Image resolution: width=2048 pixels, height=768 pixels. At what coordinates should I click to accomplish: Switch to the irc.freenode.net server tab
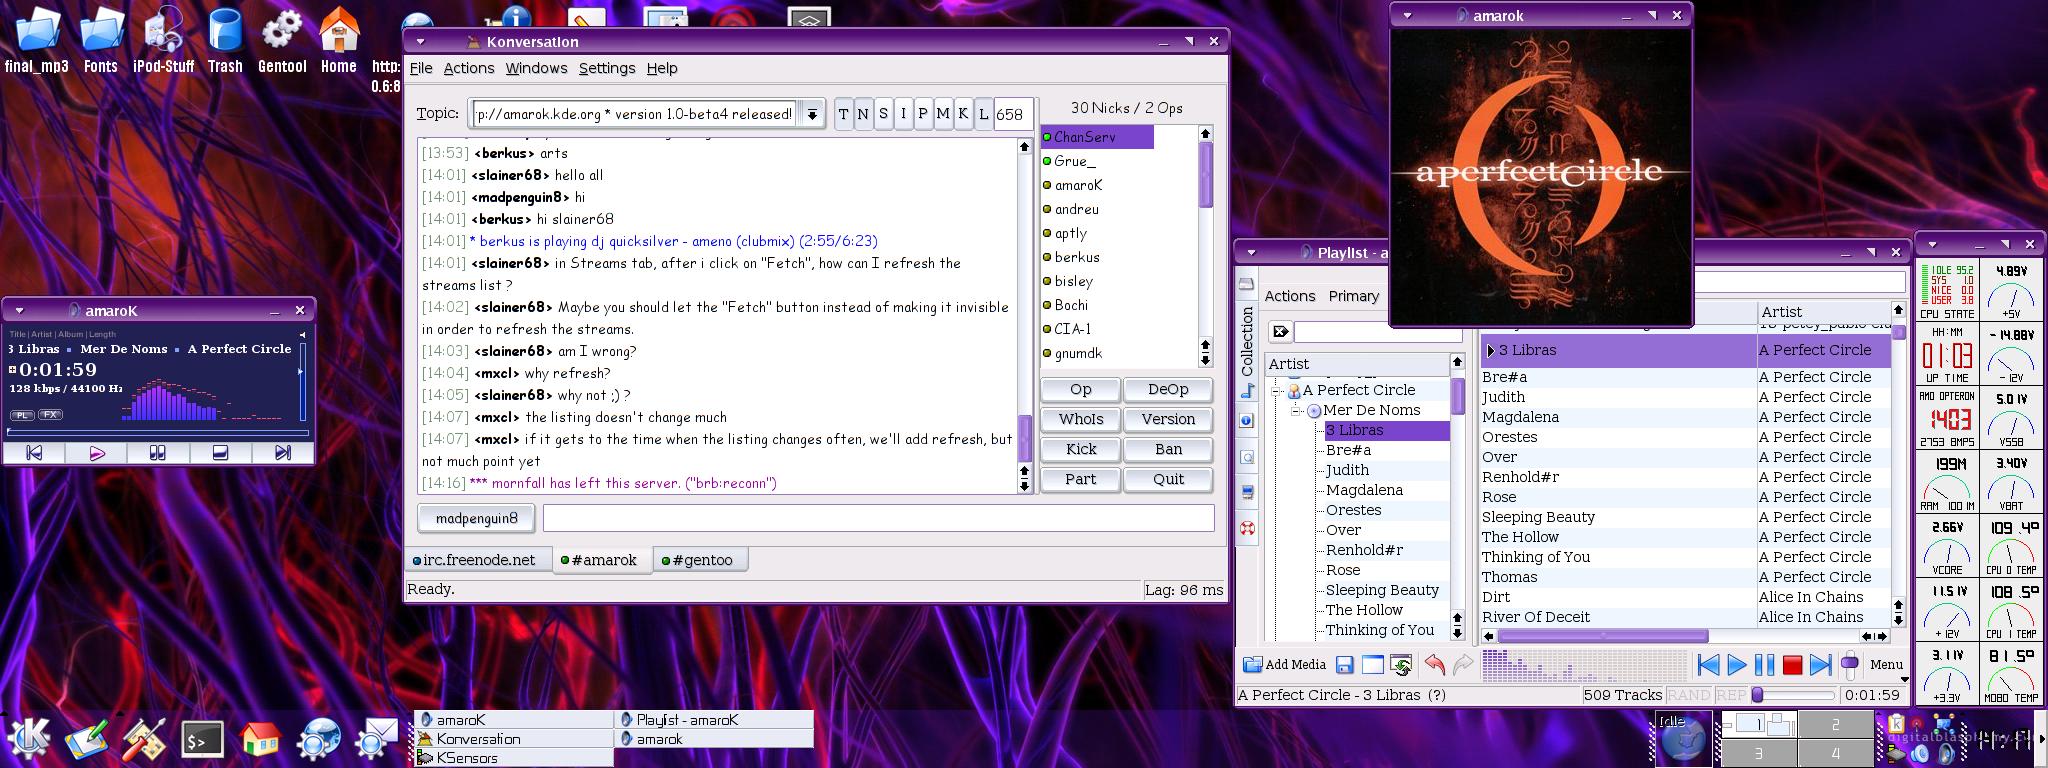478,560
